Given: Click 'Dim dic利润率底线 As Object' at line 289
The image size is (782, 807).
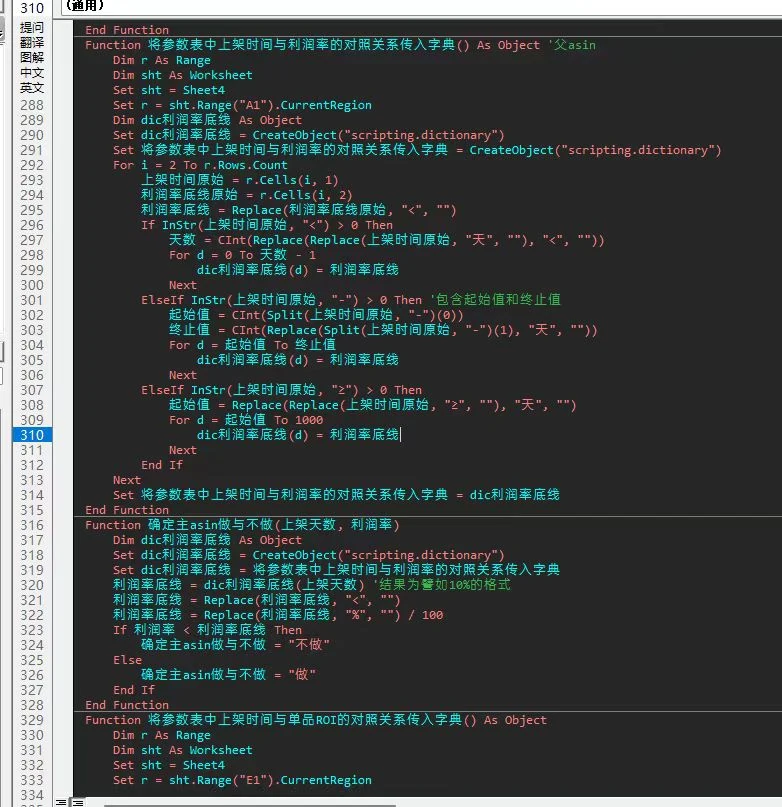Looking at the screenshot, I should (x=207, y=120).
